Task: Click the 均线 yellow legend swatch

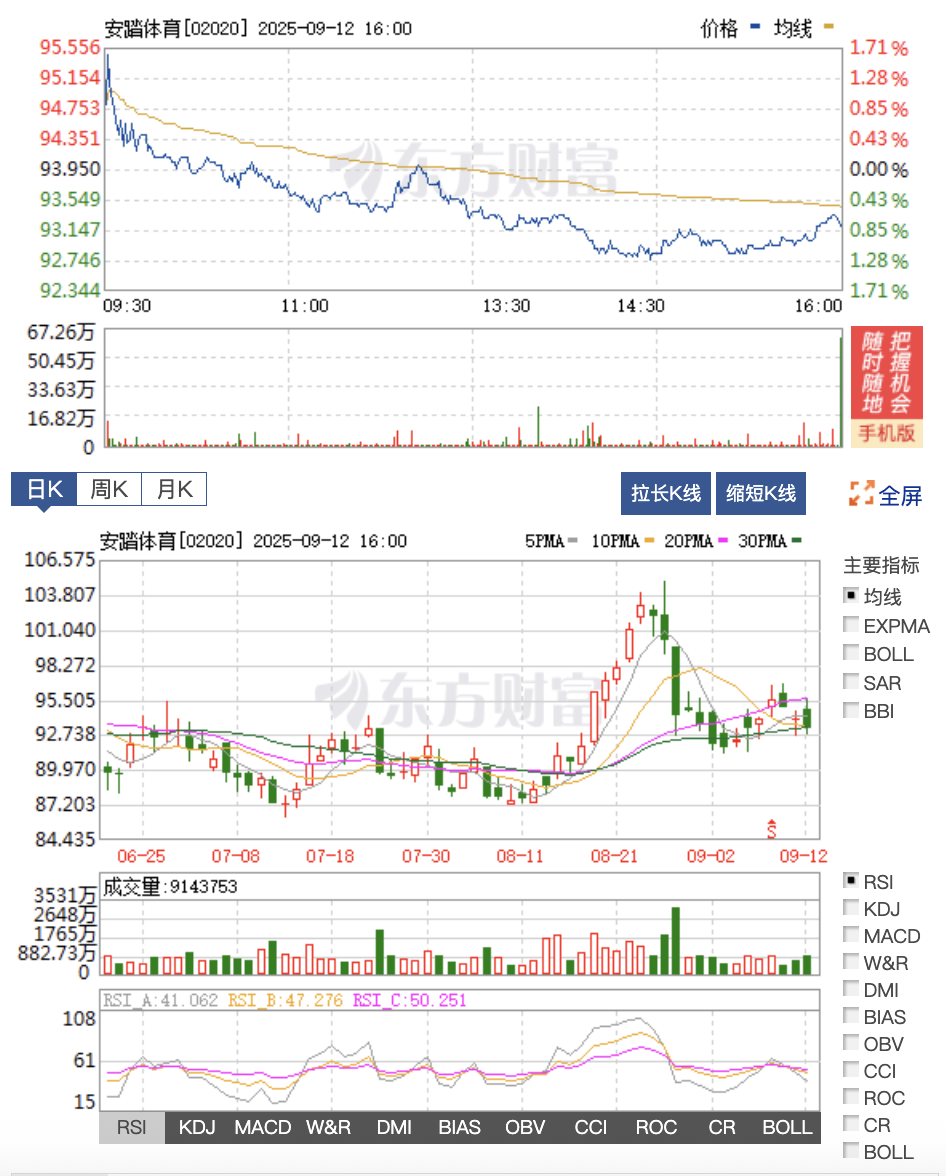Action: [829, 26]
